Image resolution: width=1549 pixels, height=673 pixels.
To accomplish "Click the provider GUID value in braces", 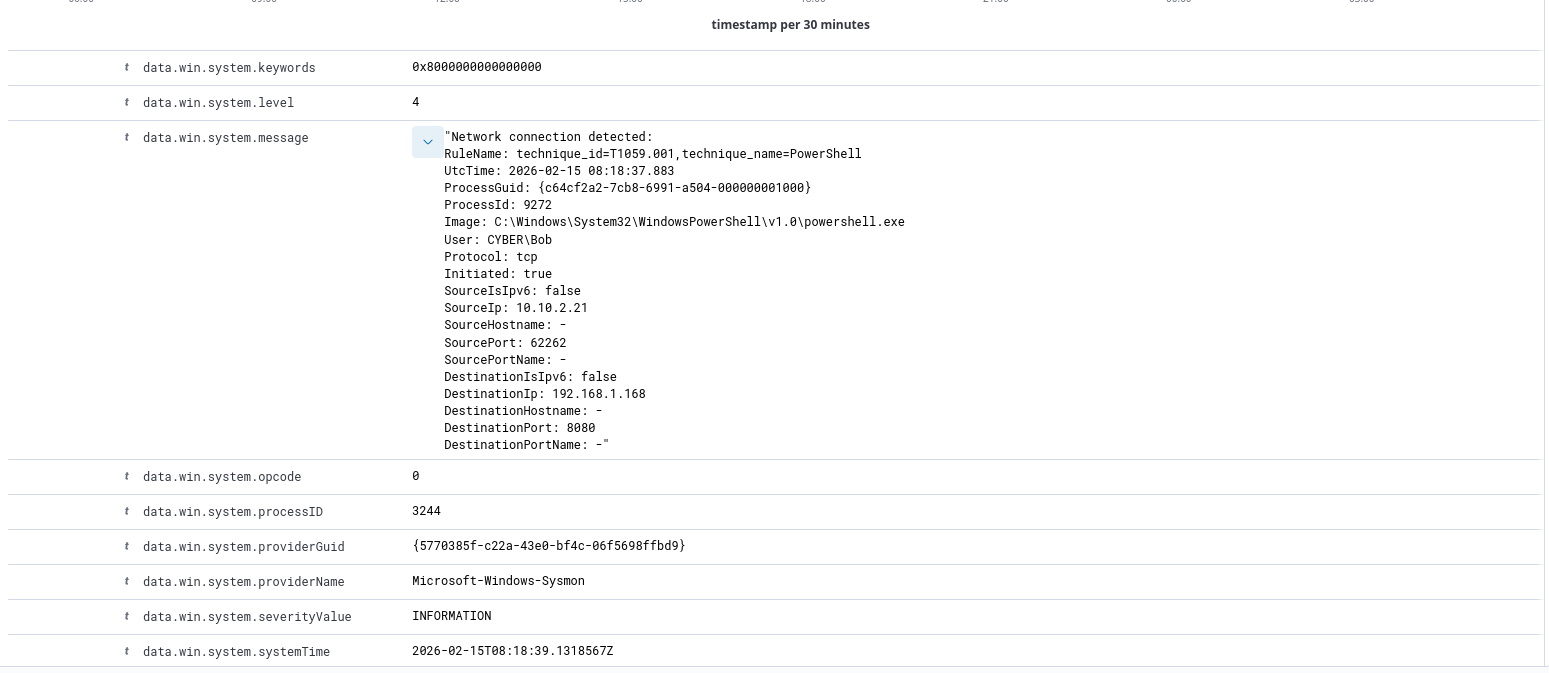I will pos(548,546).
